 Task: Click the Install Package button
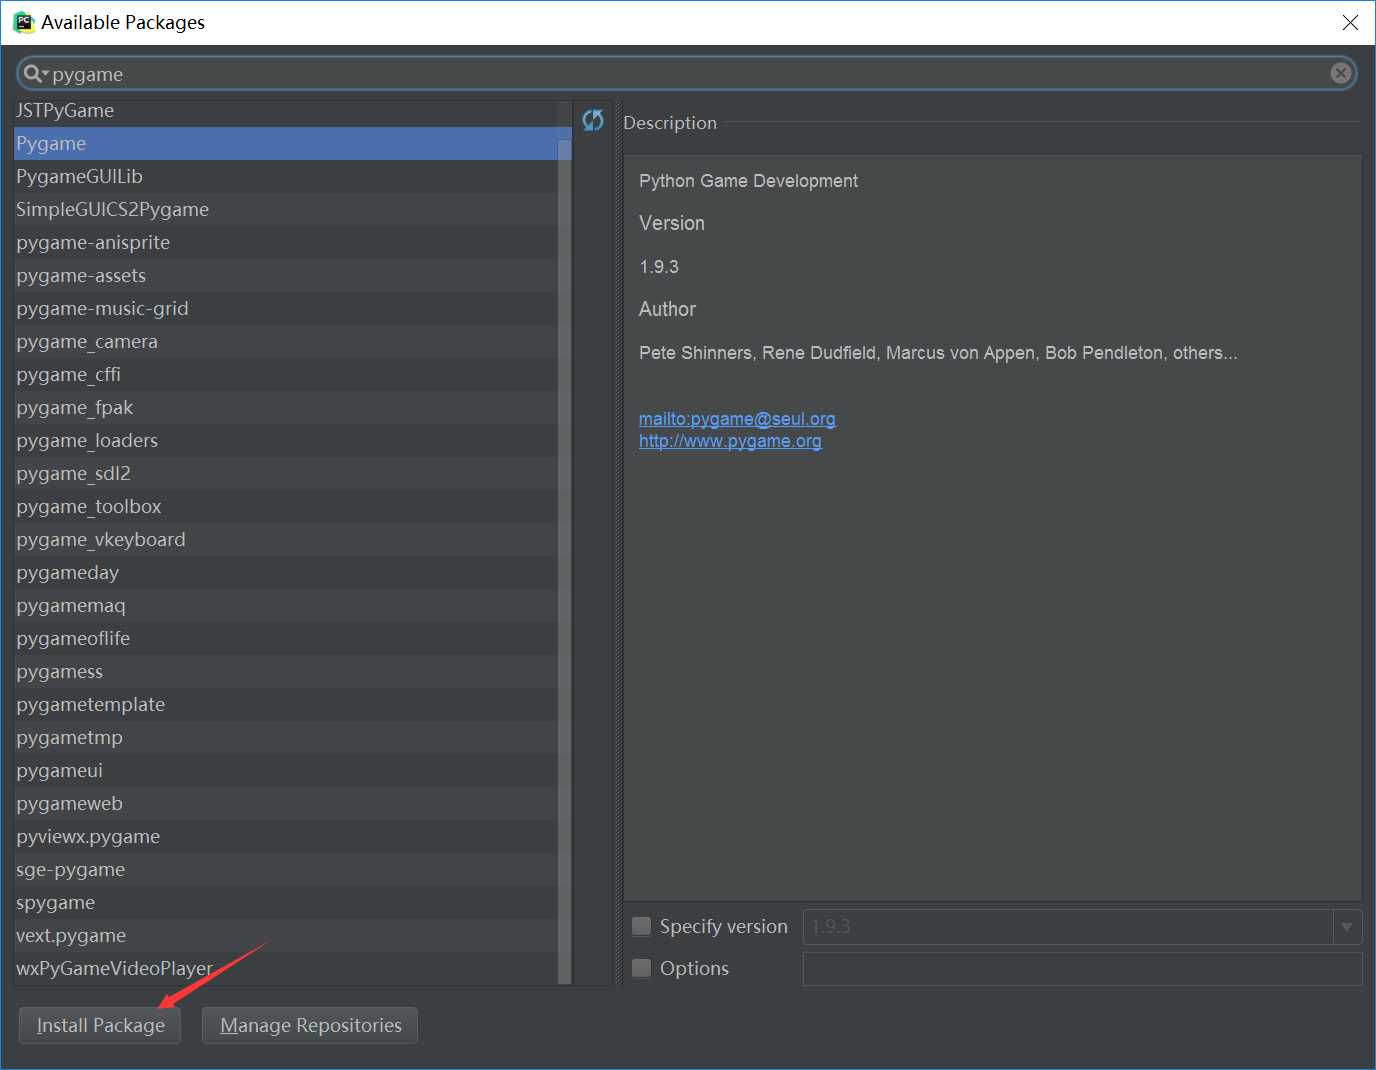tap(100, 1025)
